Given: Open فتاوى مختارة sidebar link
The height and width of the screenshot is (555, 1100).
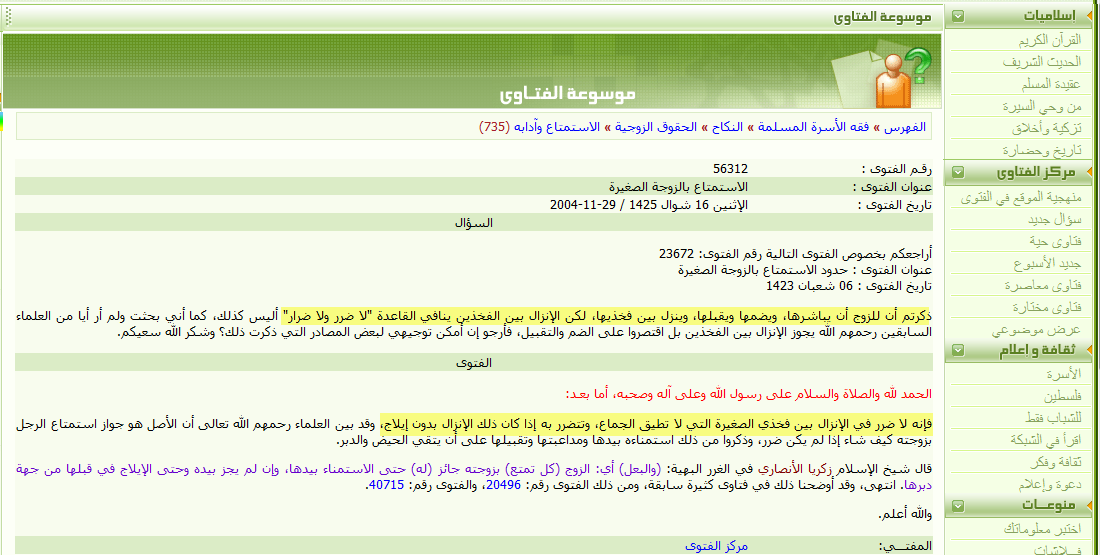Looking at the screenshot, I should click(x=1047, y=307).
